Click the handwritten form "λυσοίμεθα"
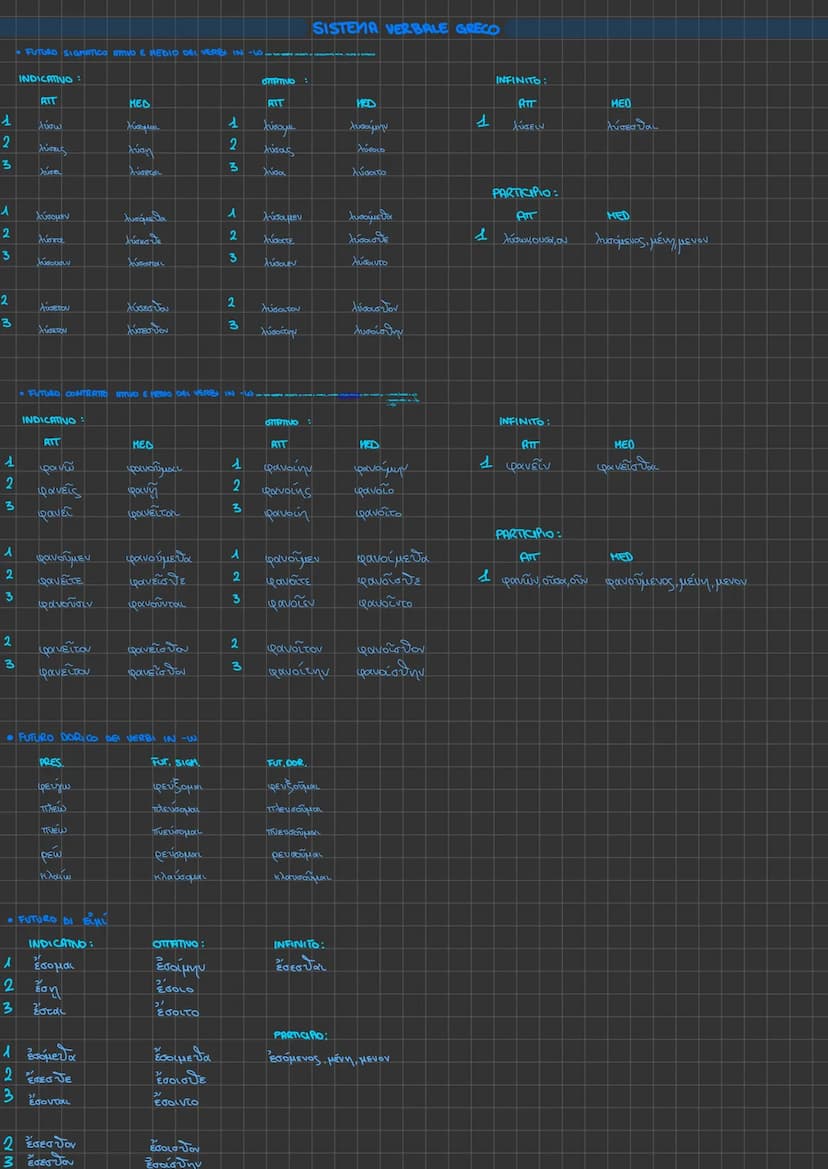 370,216
